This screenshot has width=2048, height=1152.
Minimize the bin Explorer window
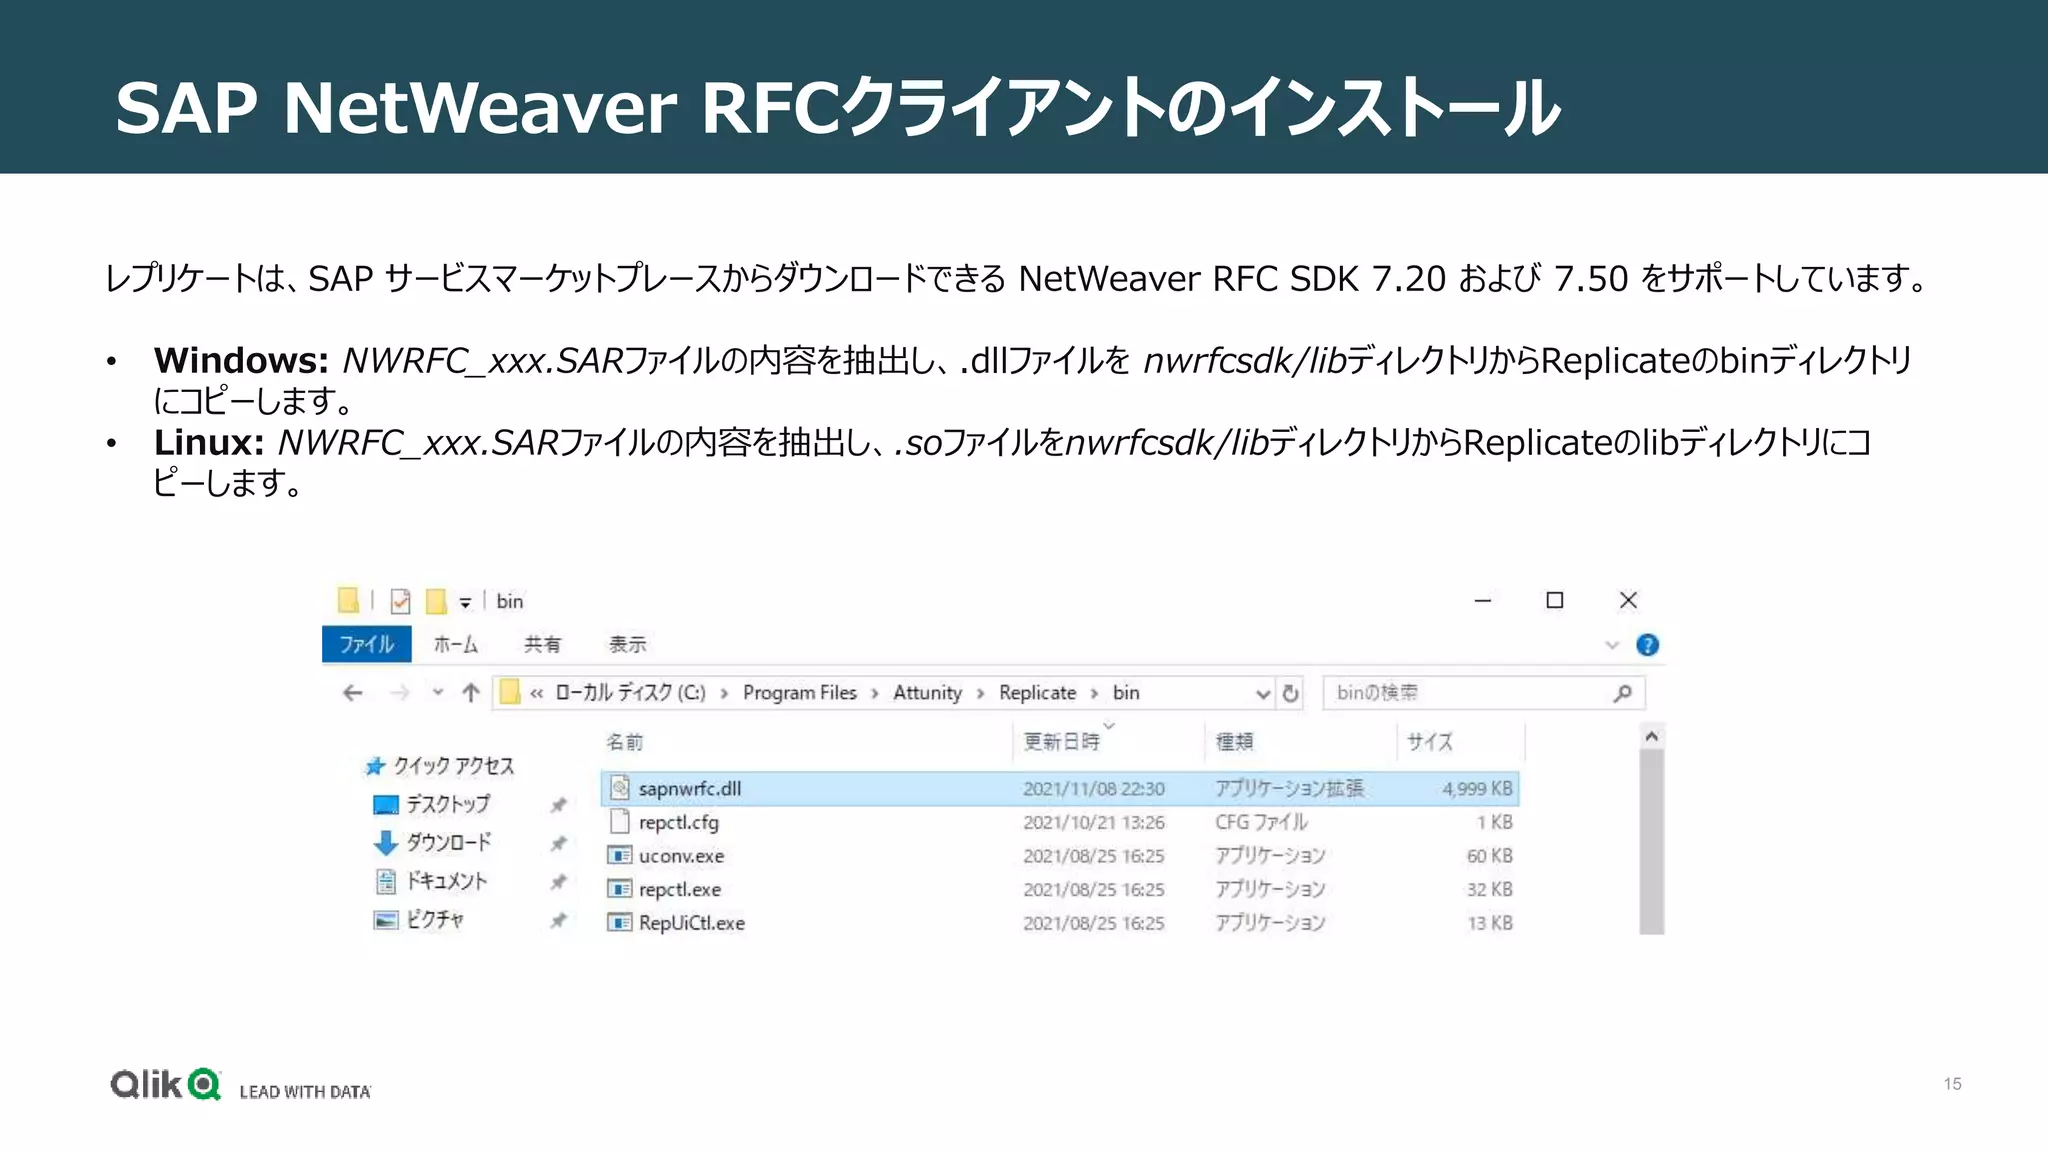(1483, 600)
